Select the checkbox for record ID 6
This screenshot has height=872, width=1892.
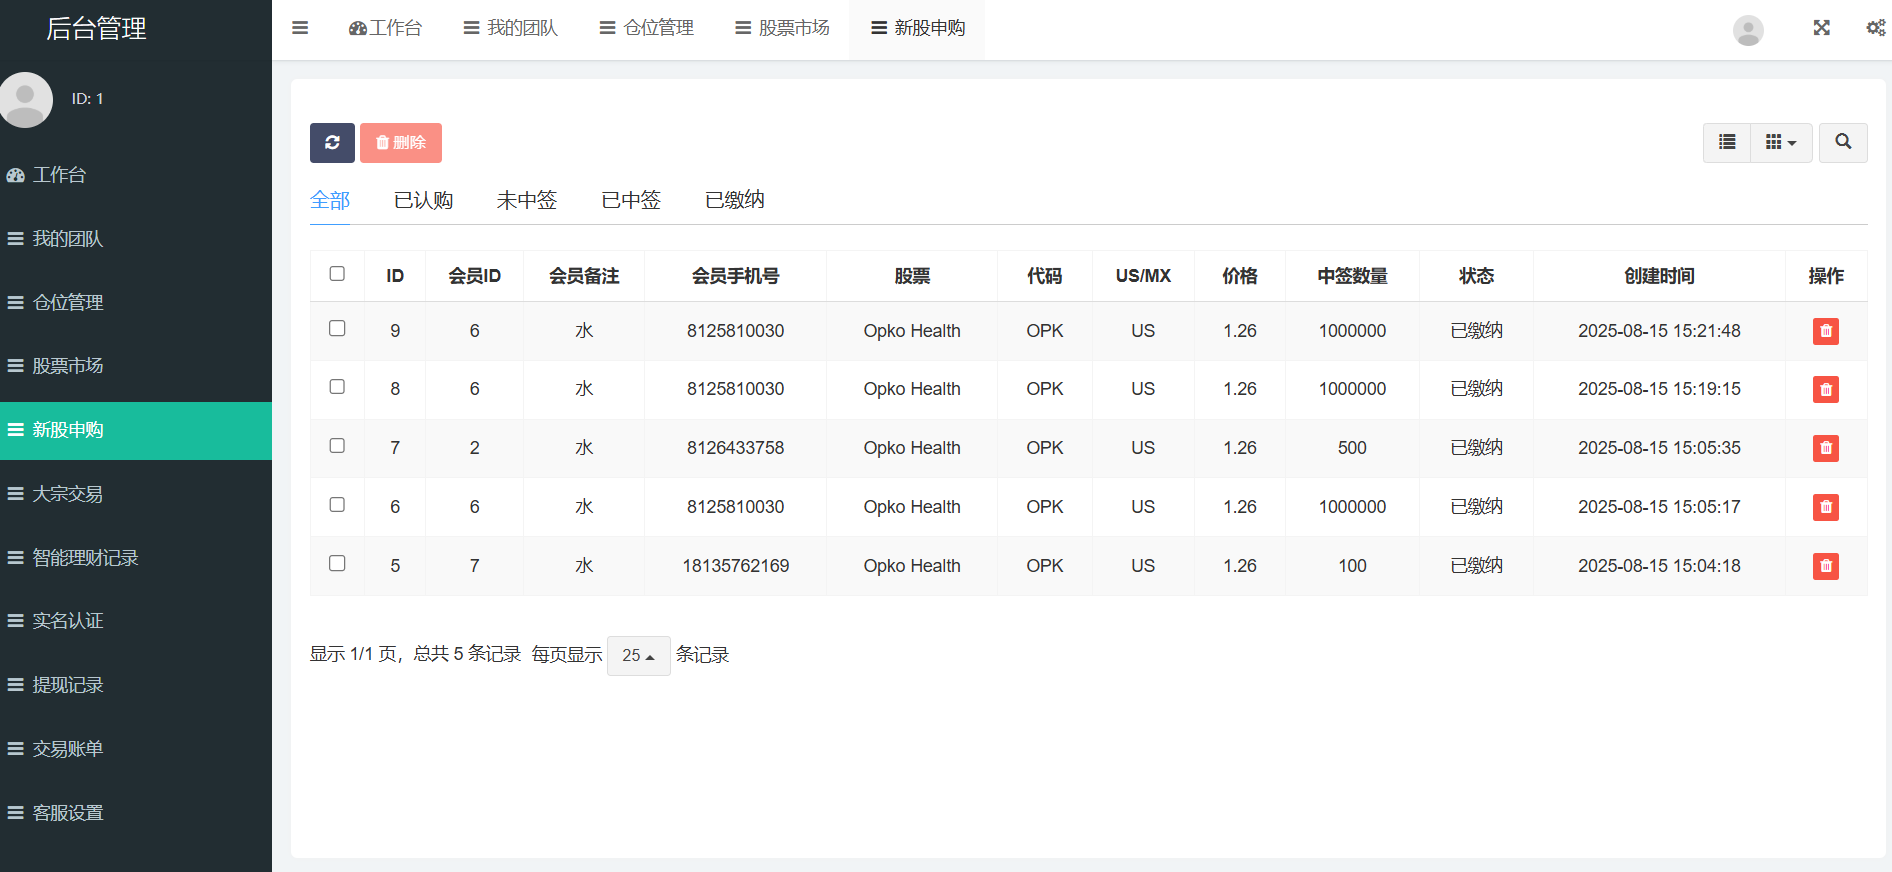(337, 505)
